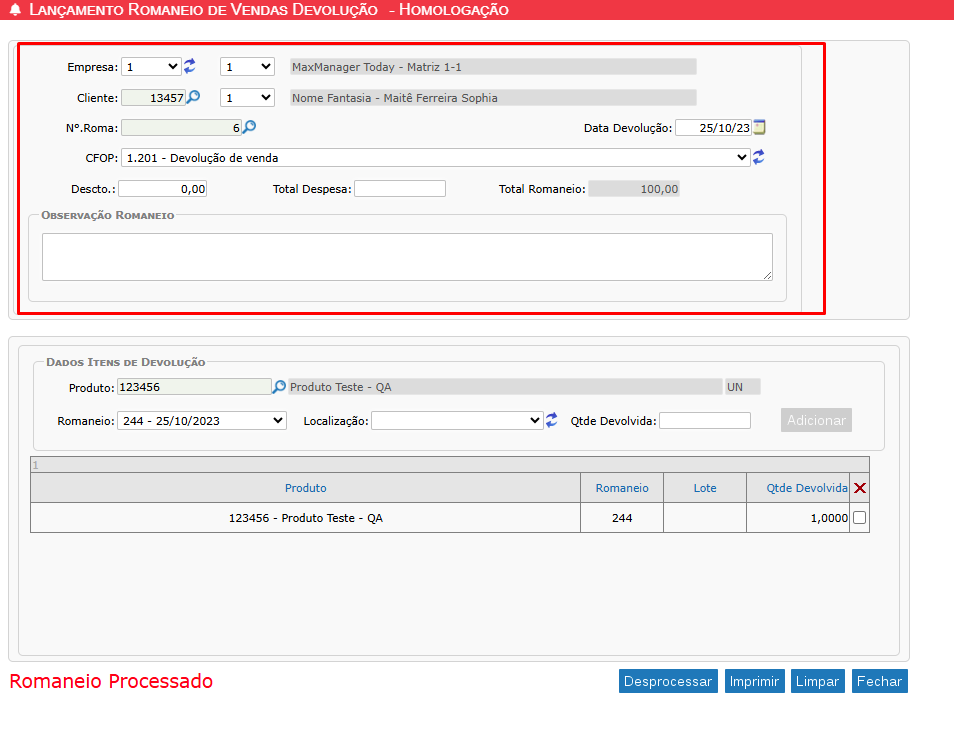The height and width of the screenshot is (735, 954).
Task: Click the Produto search magnifier icon
Action: [279, 386]
